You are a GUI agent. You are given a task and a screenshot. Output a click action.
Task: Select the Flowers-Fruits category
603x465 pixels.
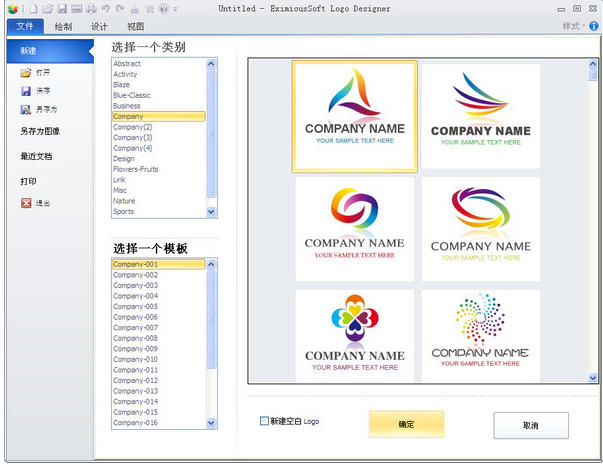point(159,169)
